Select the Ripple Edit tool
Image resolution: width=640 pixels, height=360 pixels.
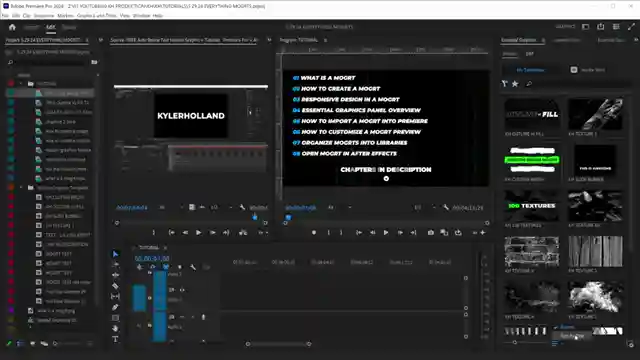116,275
